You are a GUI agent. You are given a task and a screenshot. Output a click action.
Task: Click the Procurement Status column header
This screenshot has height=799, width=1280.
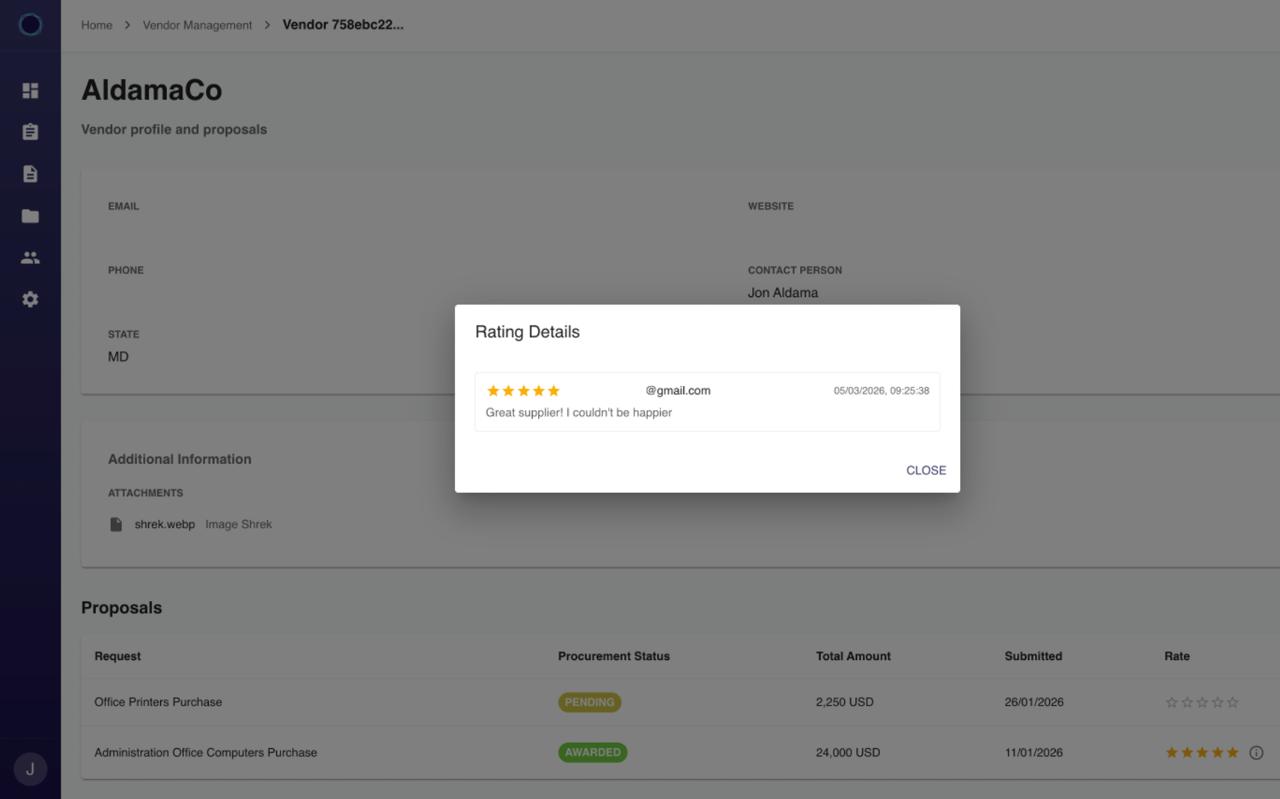[x=614, y=656]
